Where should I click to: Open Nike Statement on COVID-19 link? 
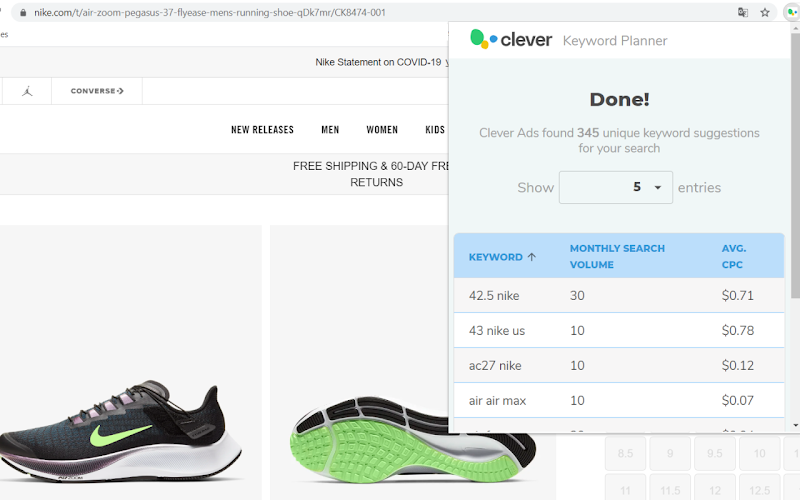point(378,62)
